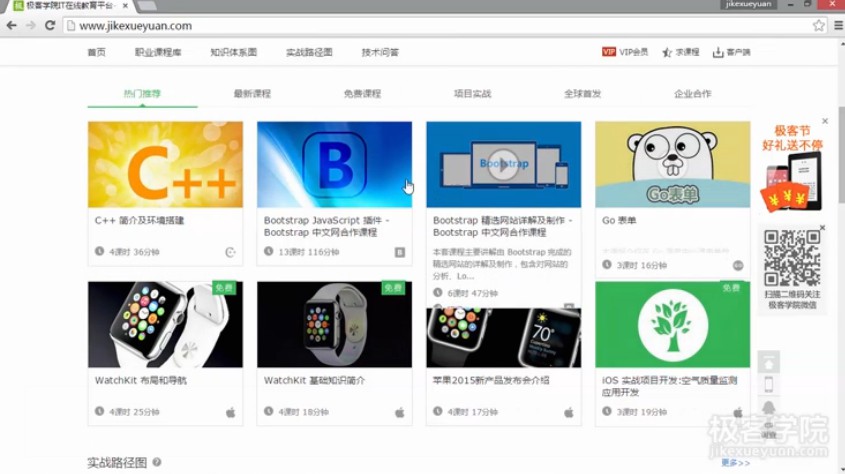Image resolution: width=845 pixels, height=474 pixels.
Task: Focus the address bar showing www.jikexueyuan.com
Action: click(439, 26)
